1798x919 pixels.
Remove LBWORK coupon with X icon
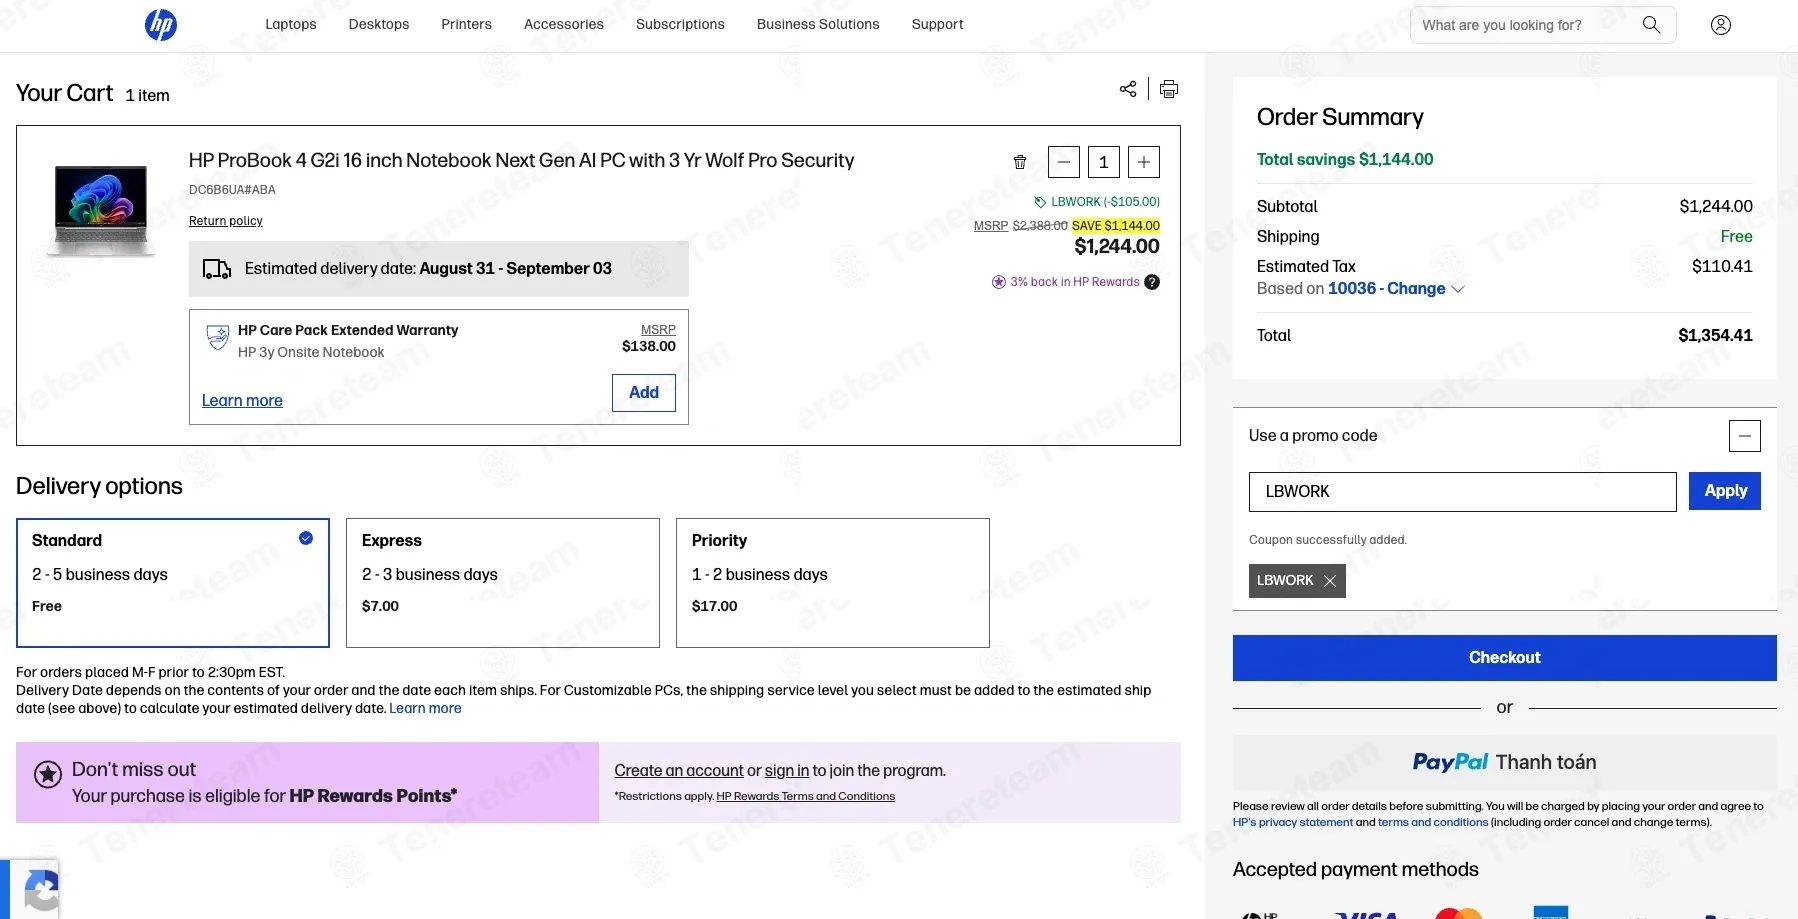click(1330, 581)
